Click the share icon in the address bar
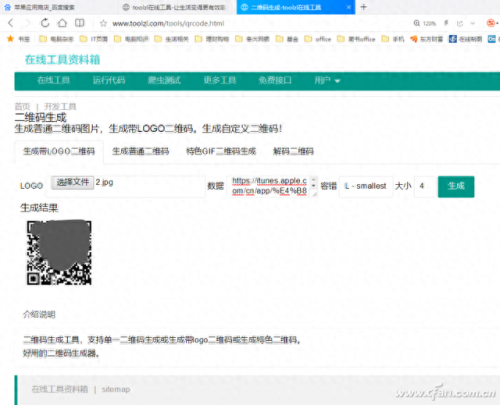Screen dimensions: 500x405 coord(460,23)
